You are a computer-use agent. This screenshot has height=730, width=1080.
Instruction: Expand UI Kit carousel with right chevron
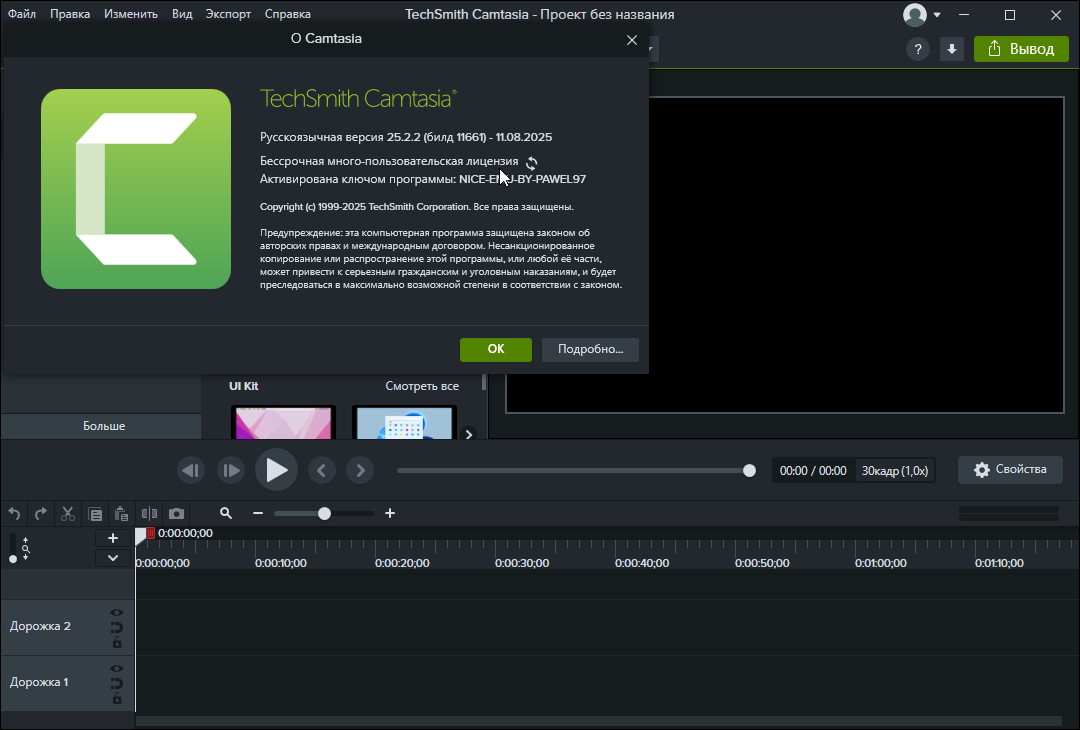[468, 434]
